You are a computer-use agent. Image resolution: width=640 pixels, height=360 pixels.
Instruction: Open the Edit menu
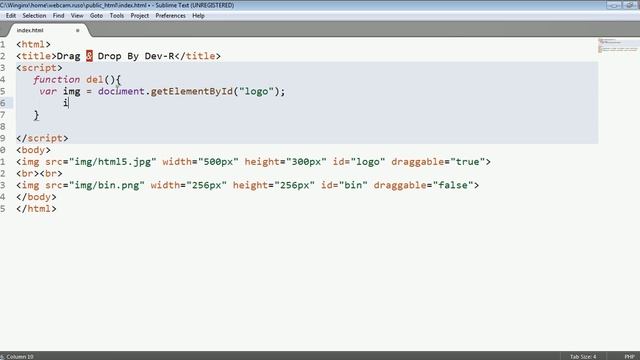(11, 16)
